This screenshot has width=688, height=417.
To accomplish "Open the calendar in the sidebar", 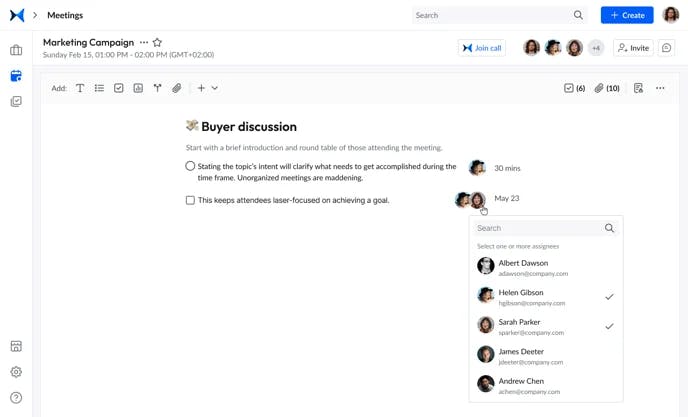I will 16,76.
